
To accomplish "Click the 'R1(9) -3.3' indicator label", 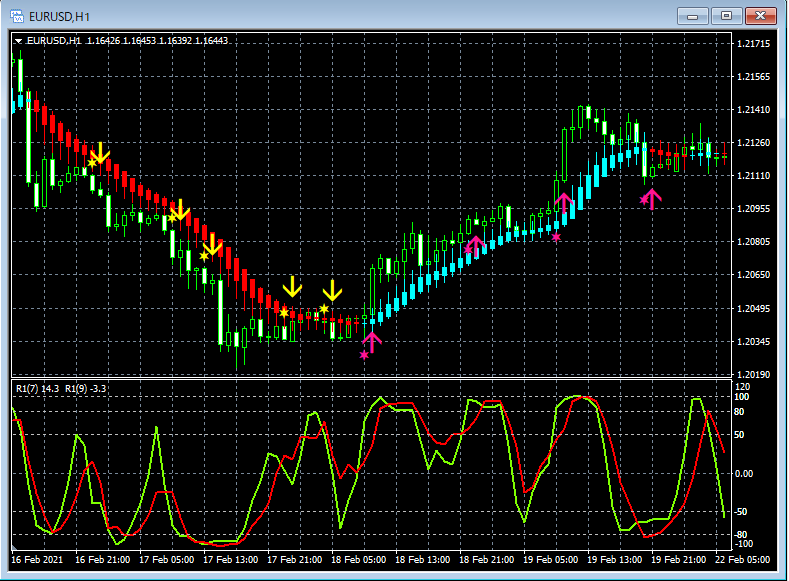I will click(86, 388).
